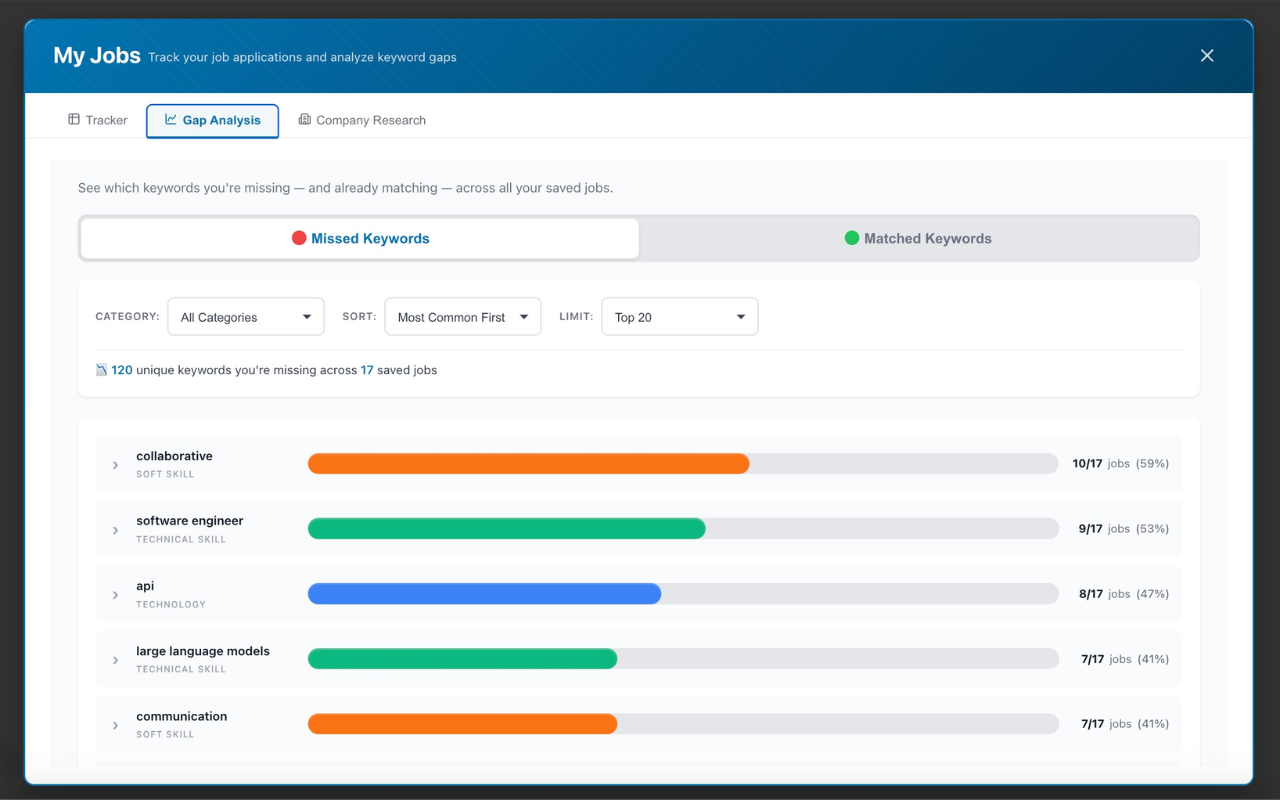Screen dimensions: 1280x800
Task: Expand the large language models row
Action: point(116,660)
